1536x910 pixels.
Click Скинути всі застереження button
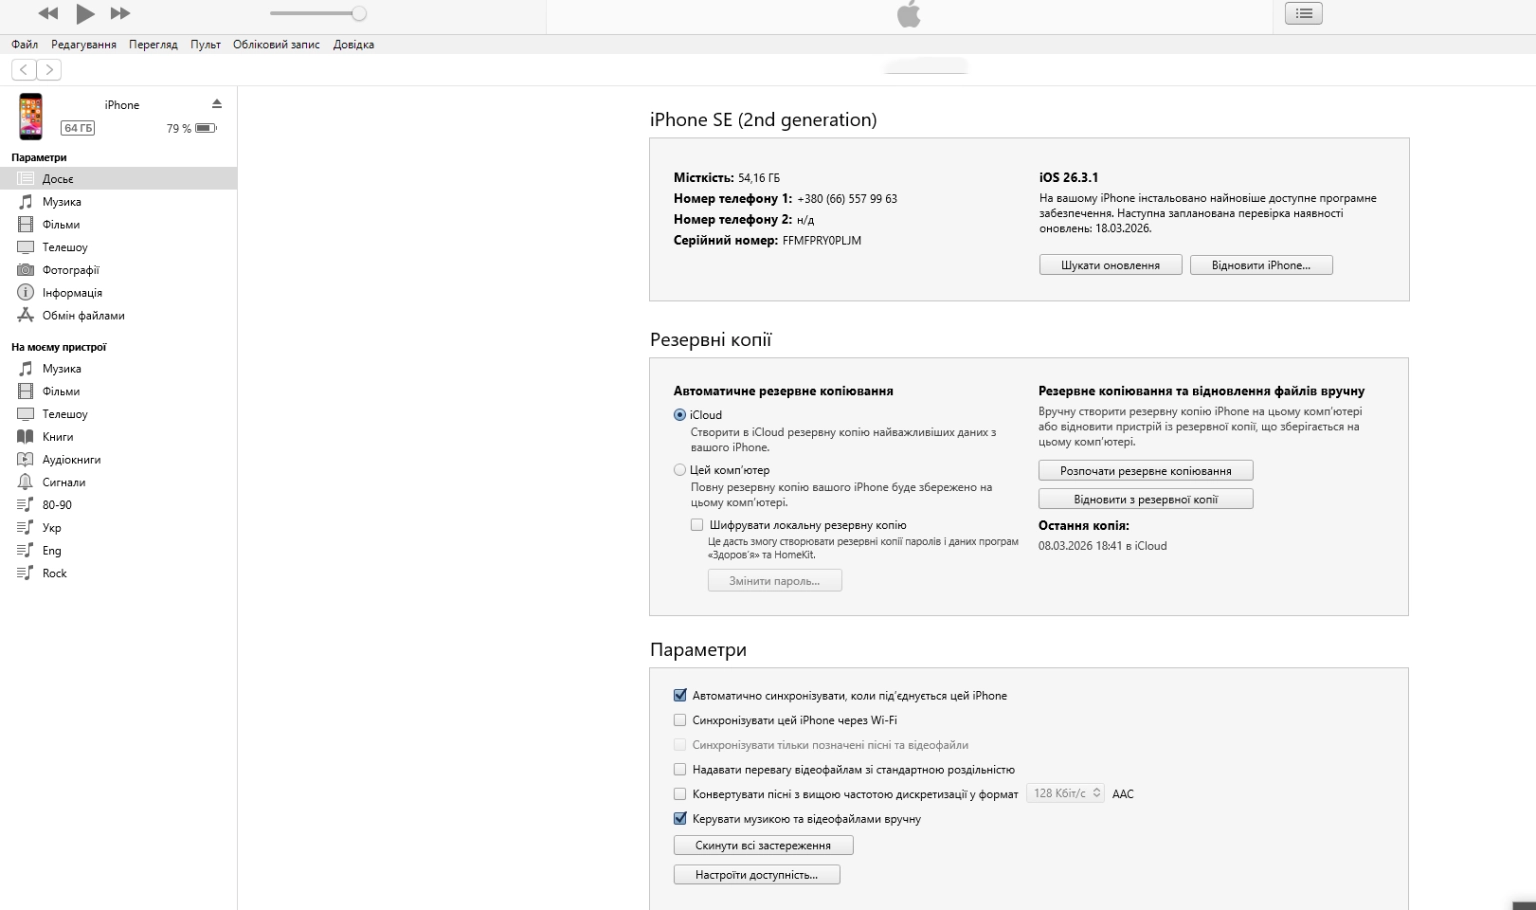click(763, 845)
